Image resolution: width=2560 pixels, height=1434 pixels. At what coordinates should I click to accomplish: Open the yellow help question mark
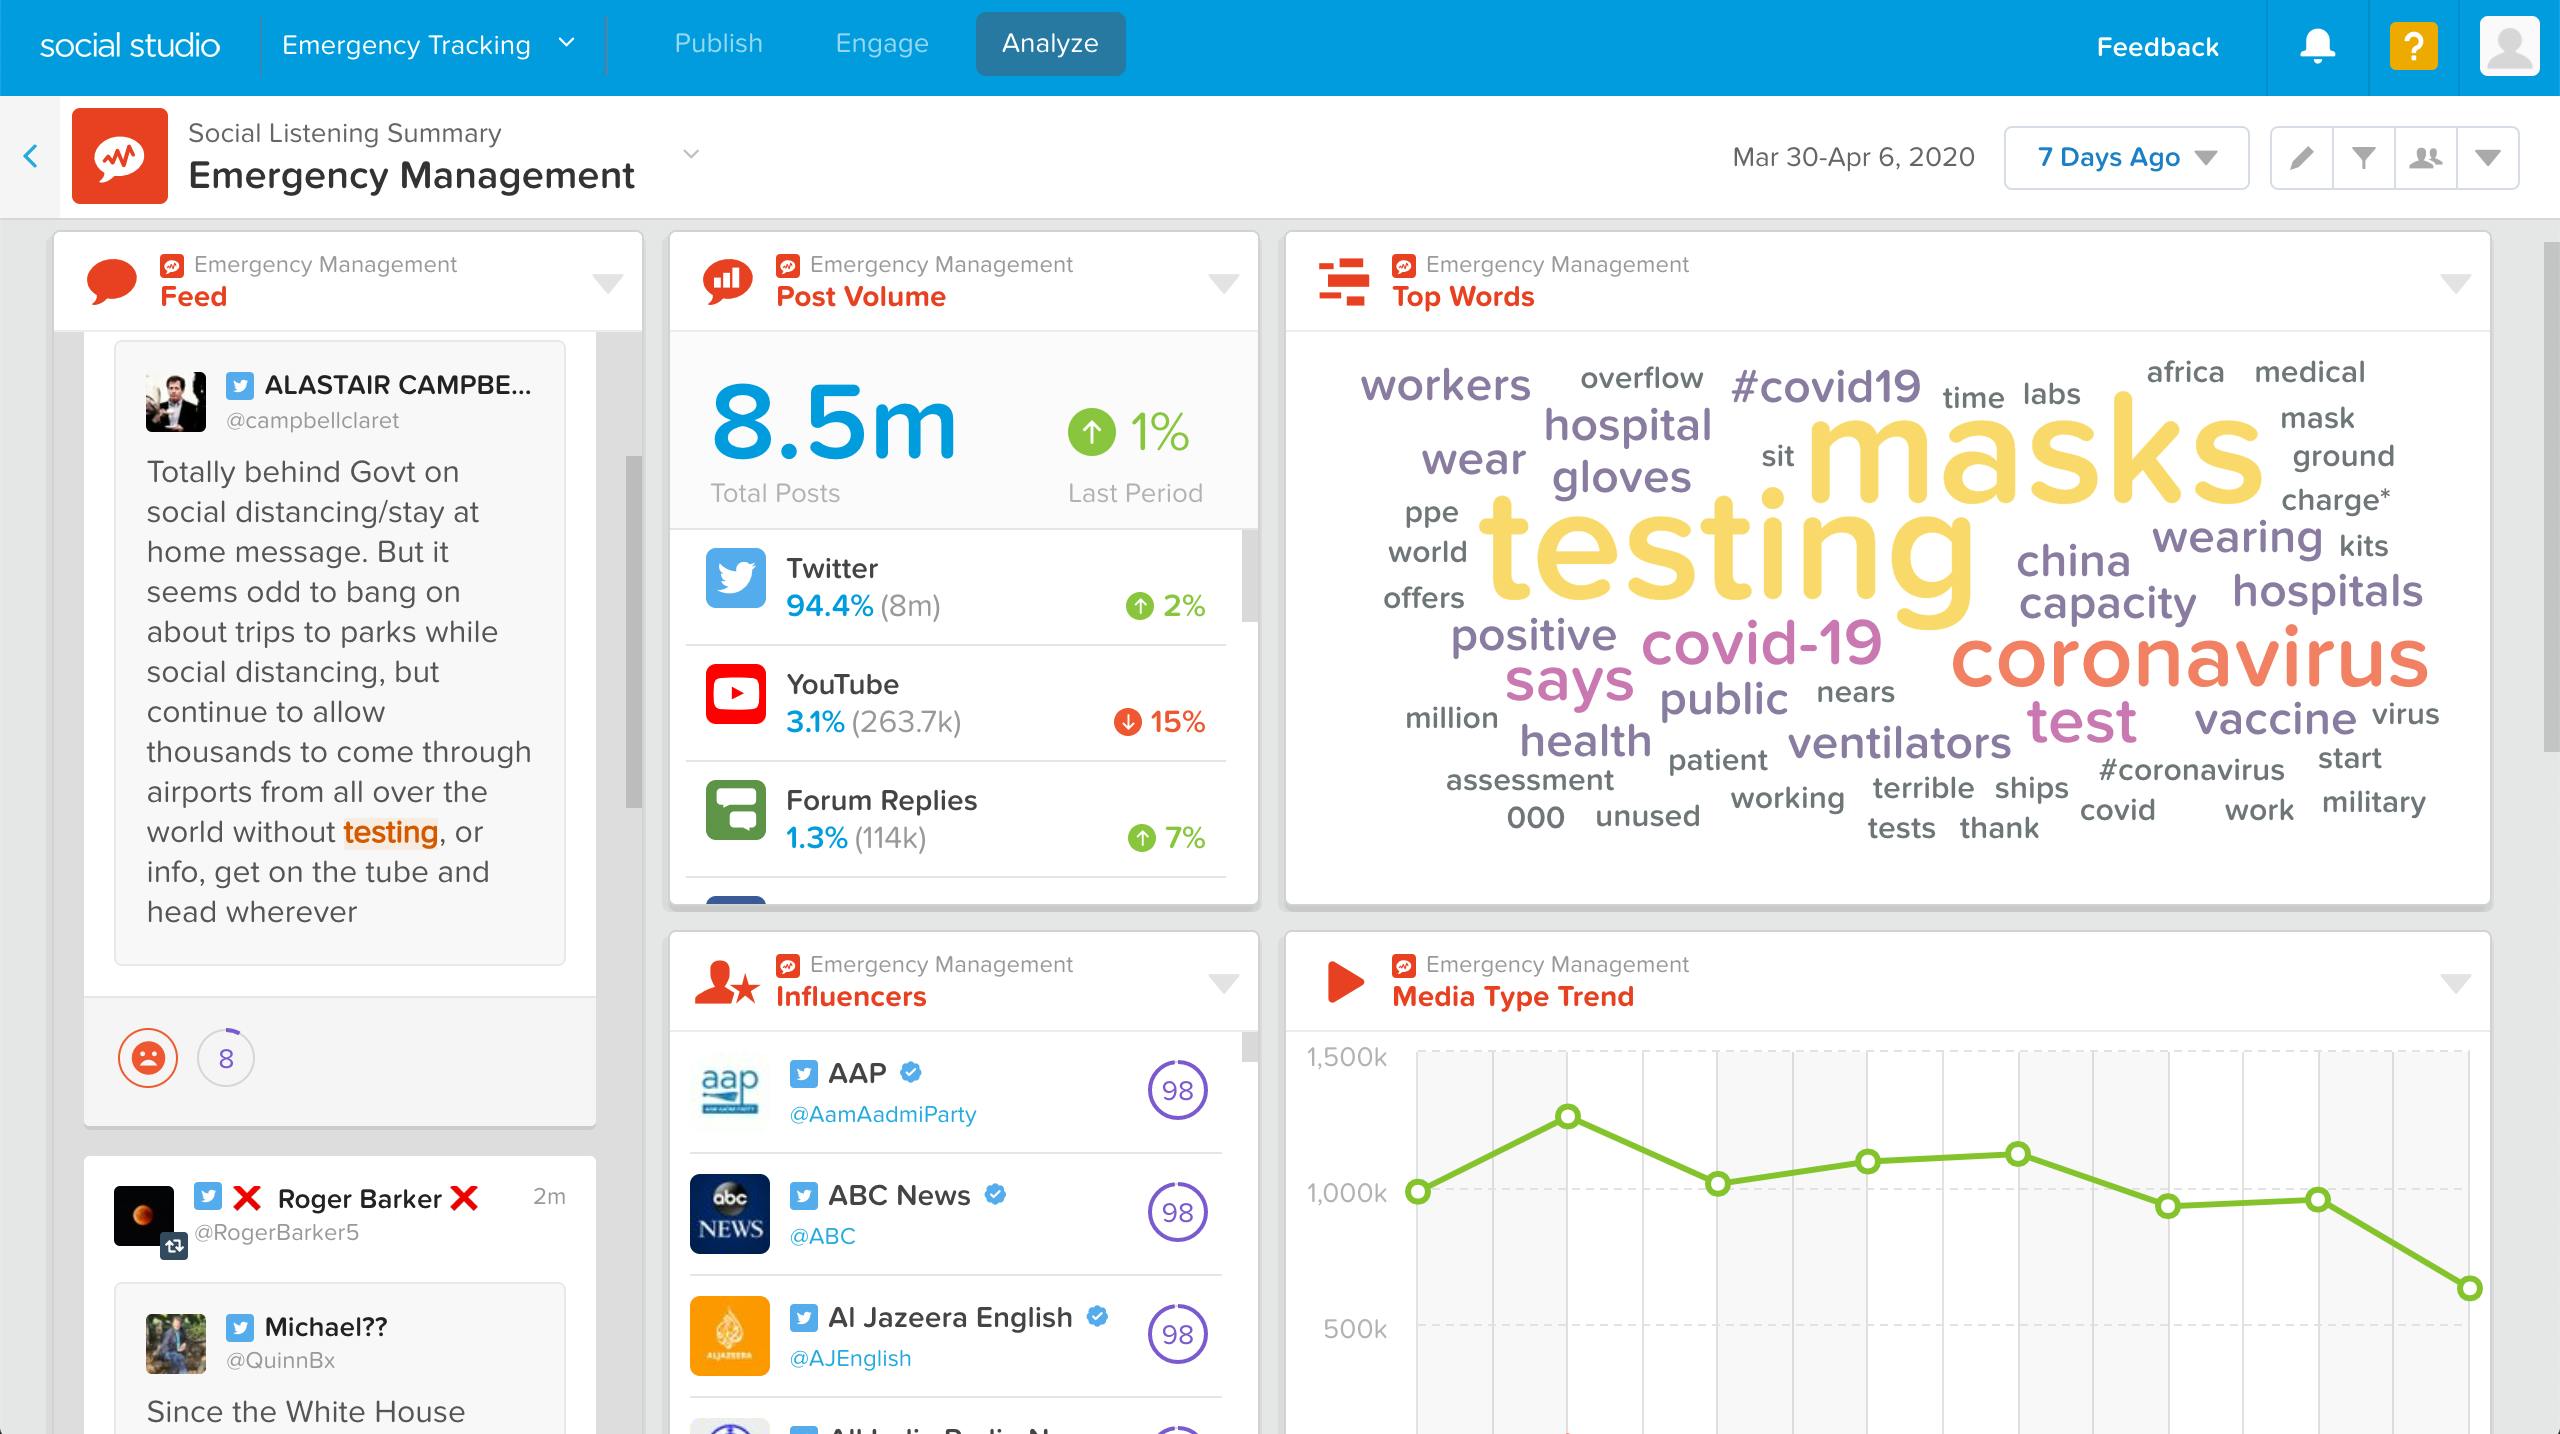2414,47
